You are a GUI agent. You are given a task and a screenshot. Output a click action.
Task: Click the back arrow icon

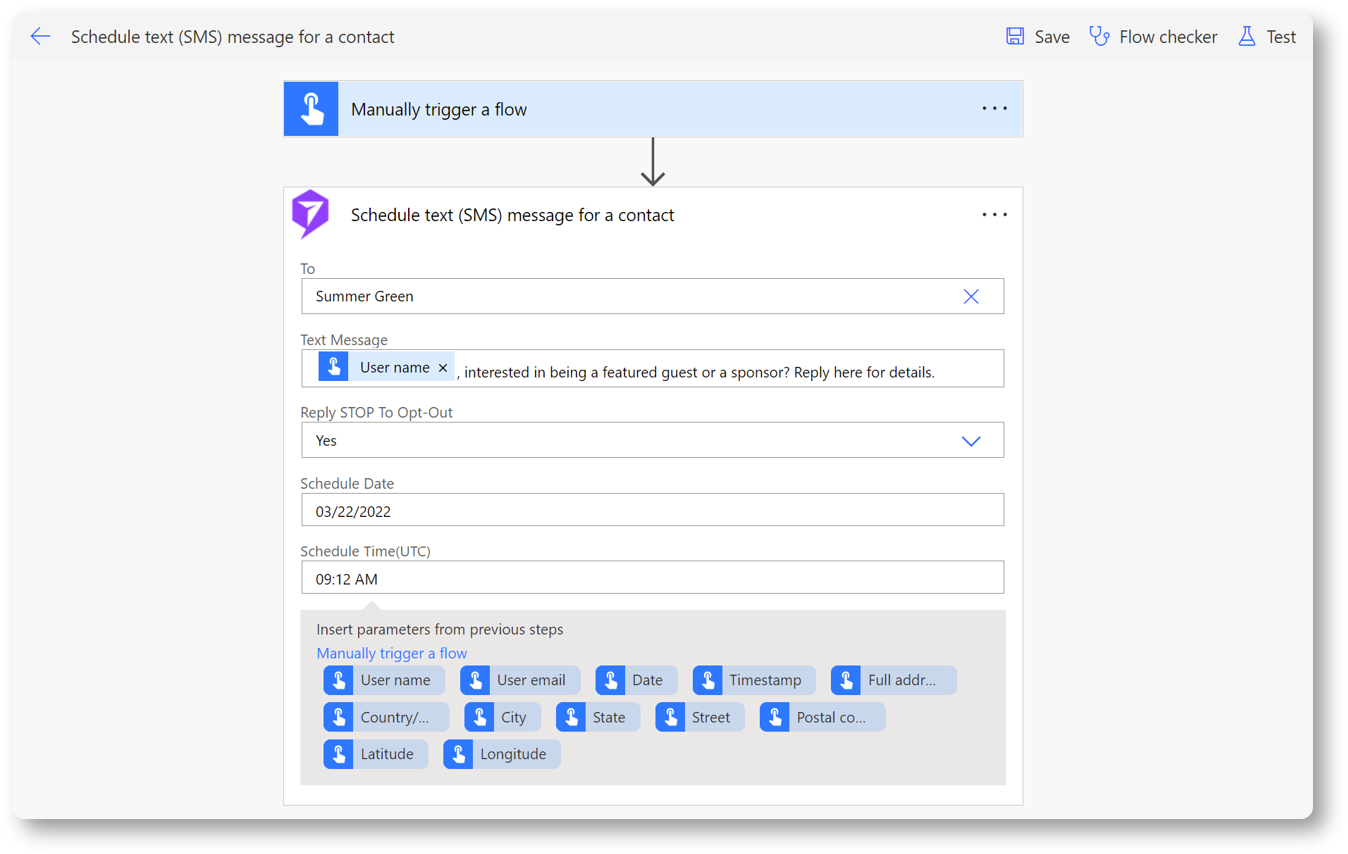40,37
